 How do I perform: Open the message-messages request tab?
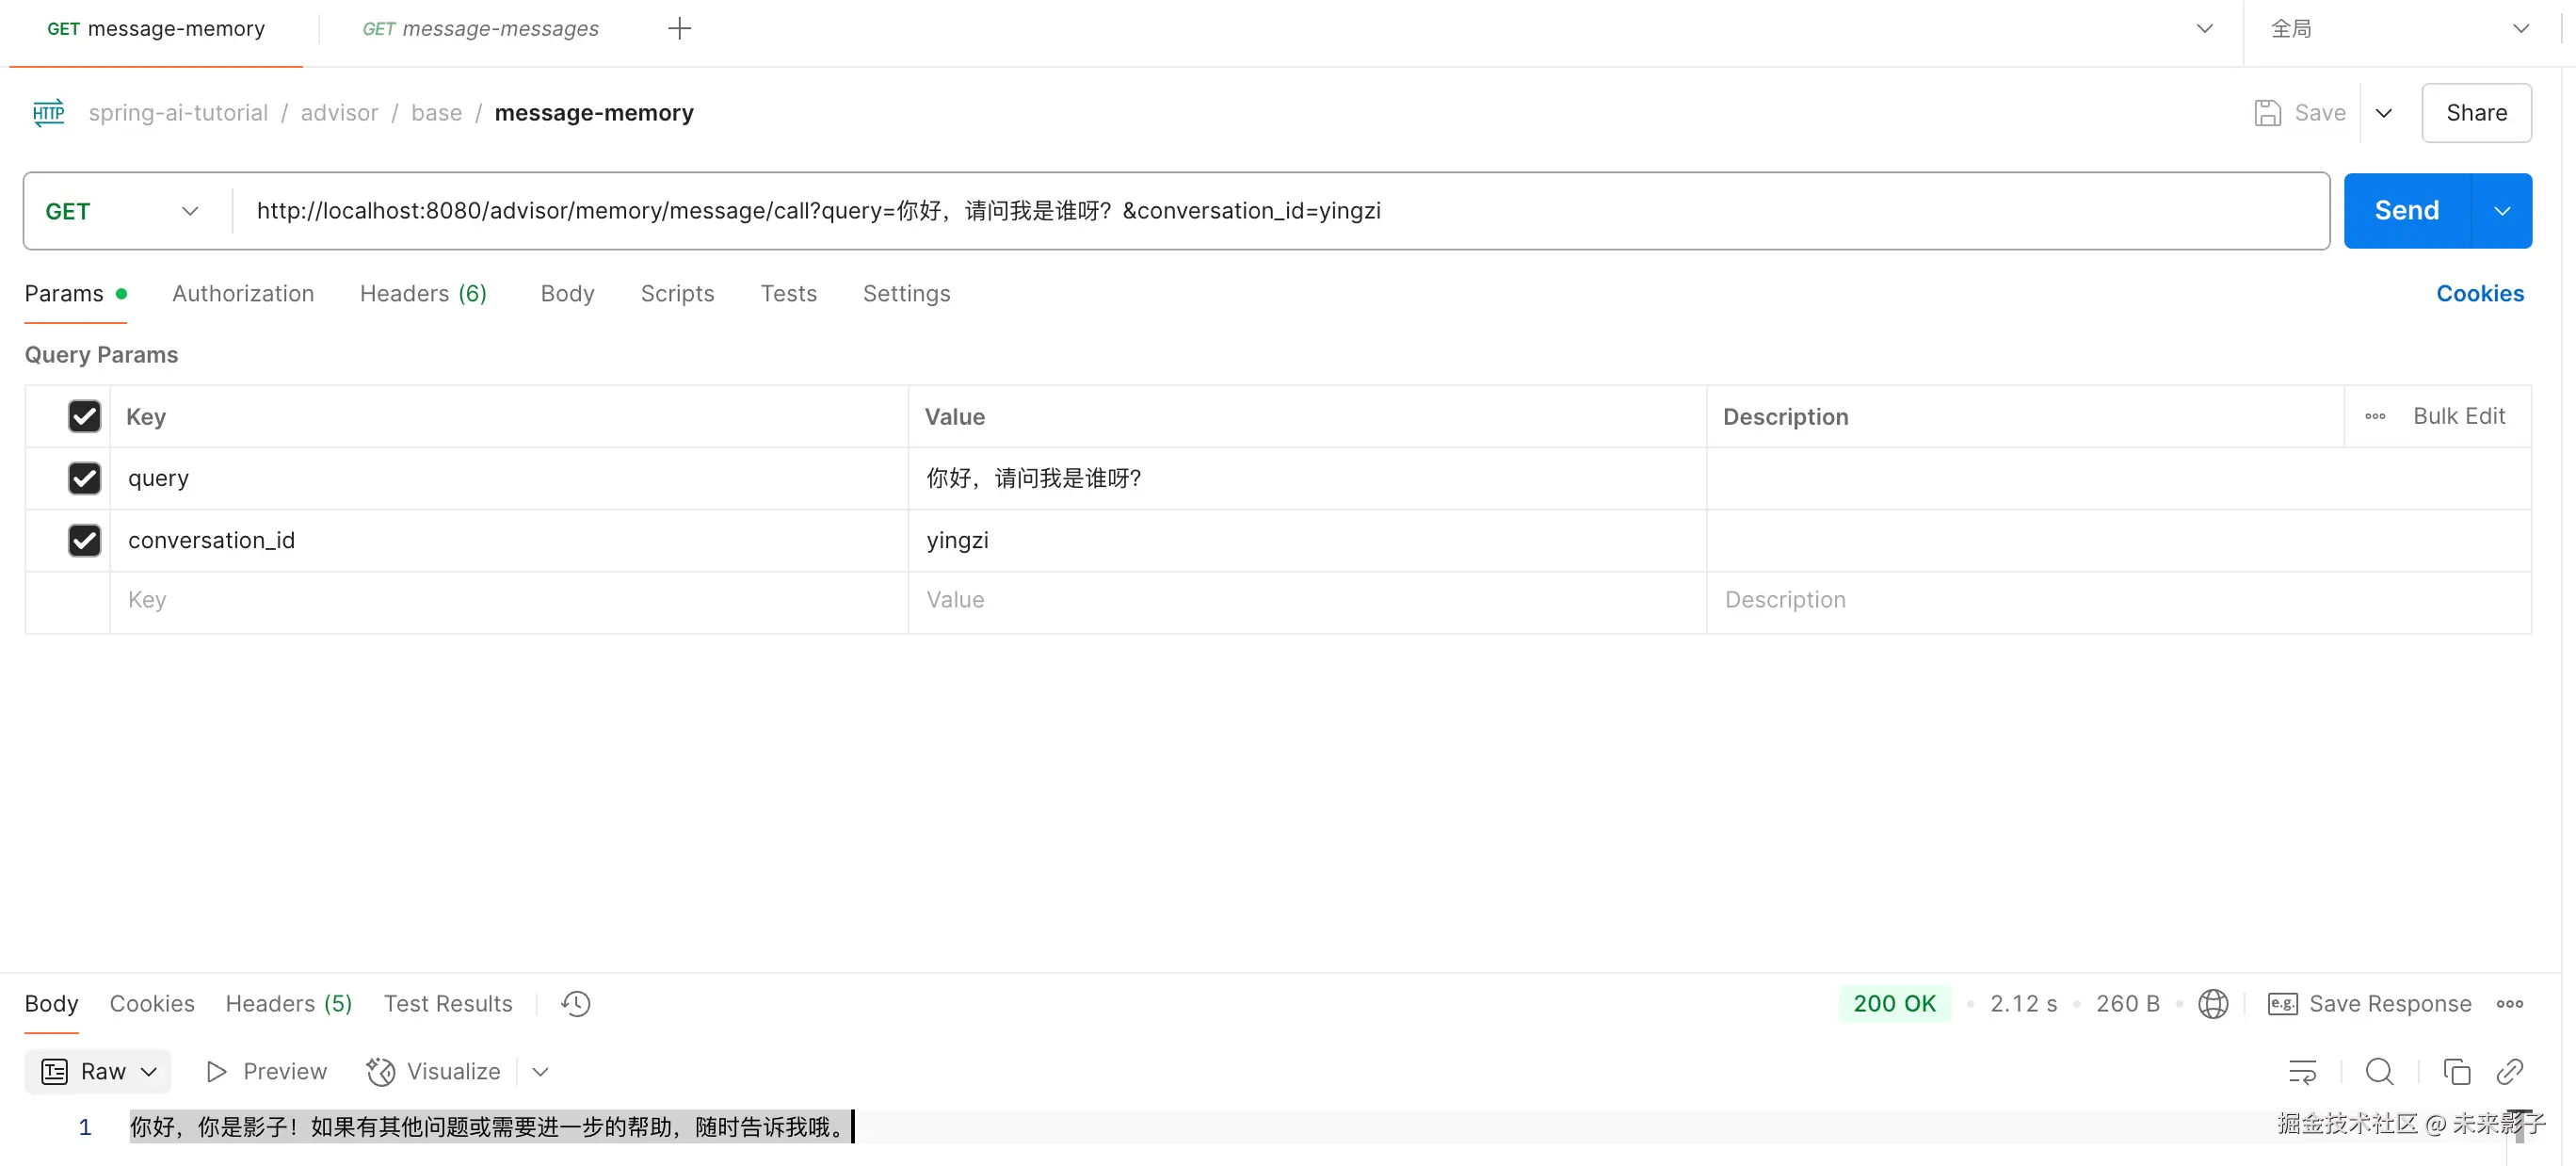[x=480, y=28]
